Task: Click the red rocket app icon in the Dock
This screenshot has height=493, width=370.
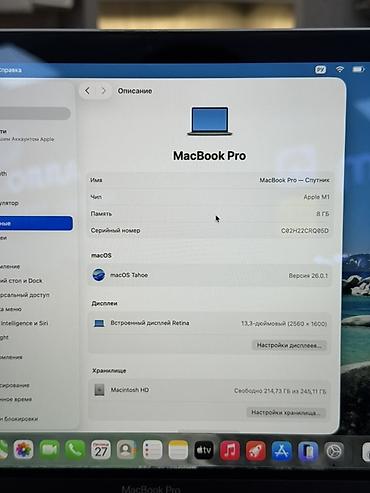Action: point(256,451)
